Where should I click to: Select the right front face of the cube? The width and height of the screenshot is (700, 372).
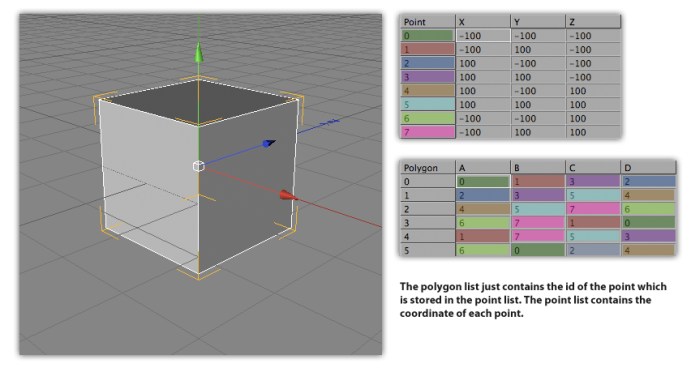tap(247, 185)
